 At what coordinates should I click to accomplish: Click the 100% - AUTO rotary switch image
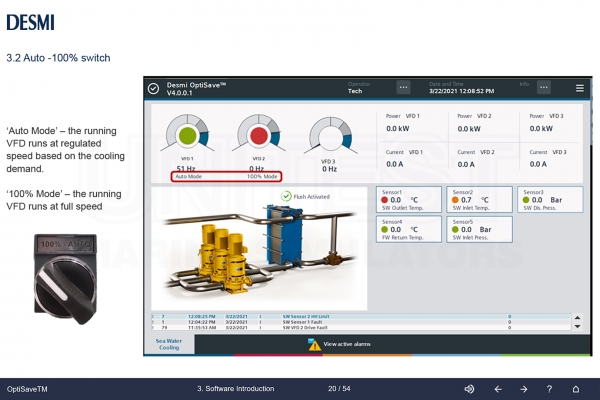(65, 279)
